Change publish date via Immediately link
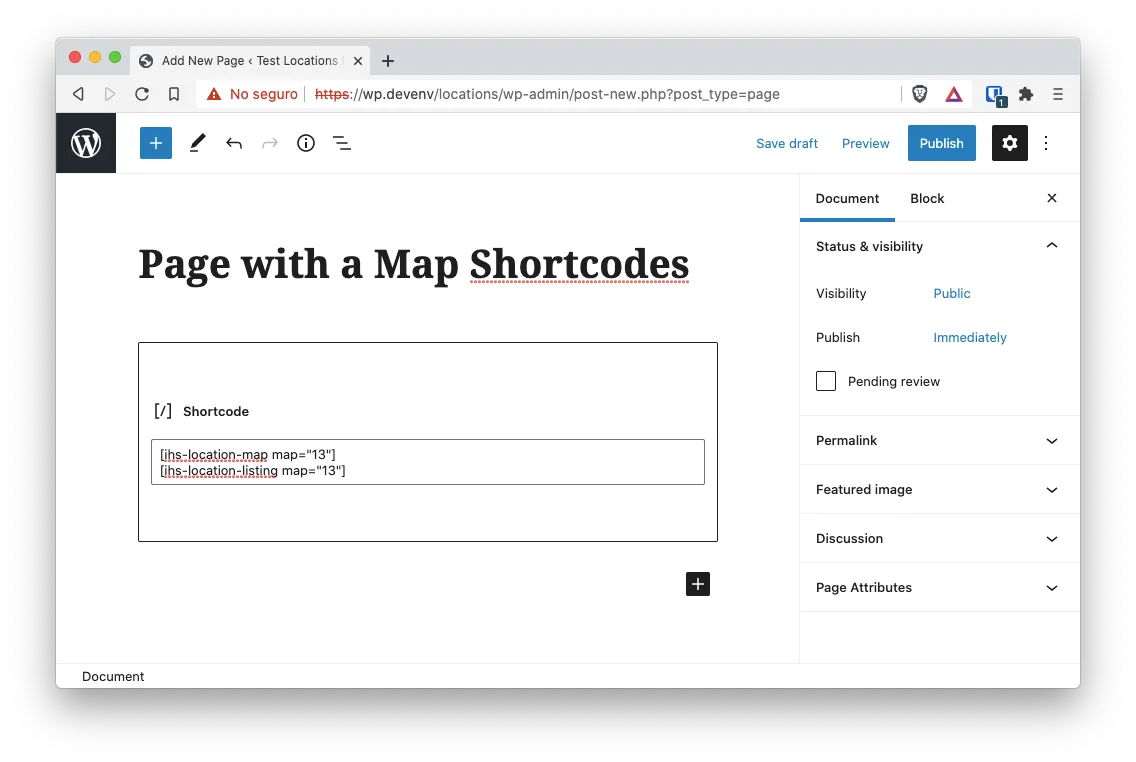1136x762 pixels. click(969, 338)
